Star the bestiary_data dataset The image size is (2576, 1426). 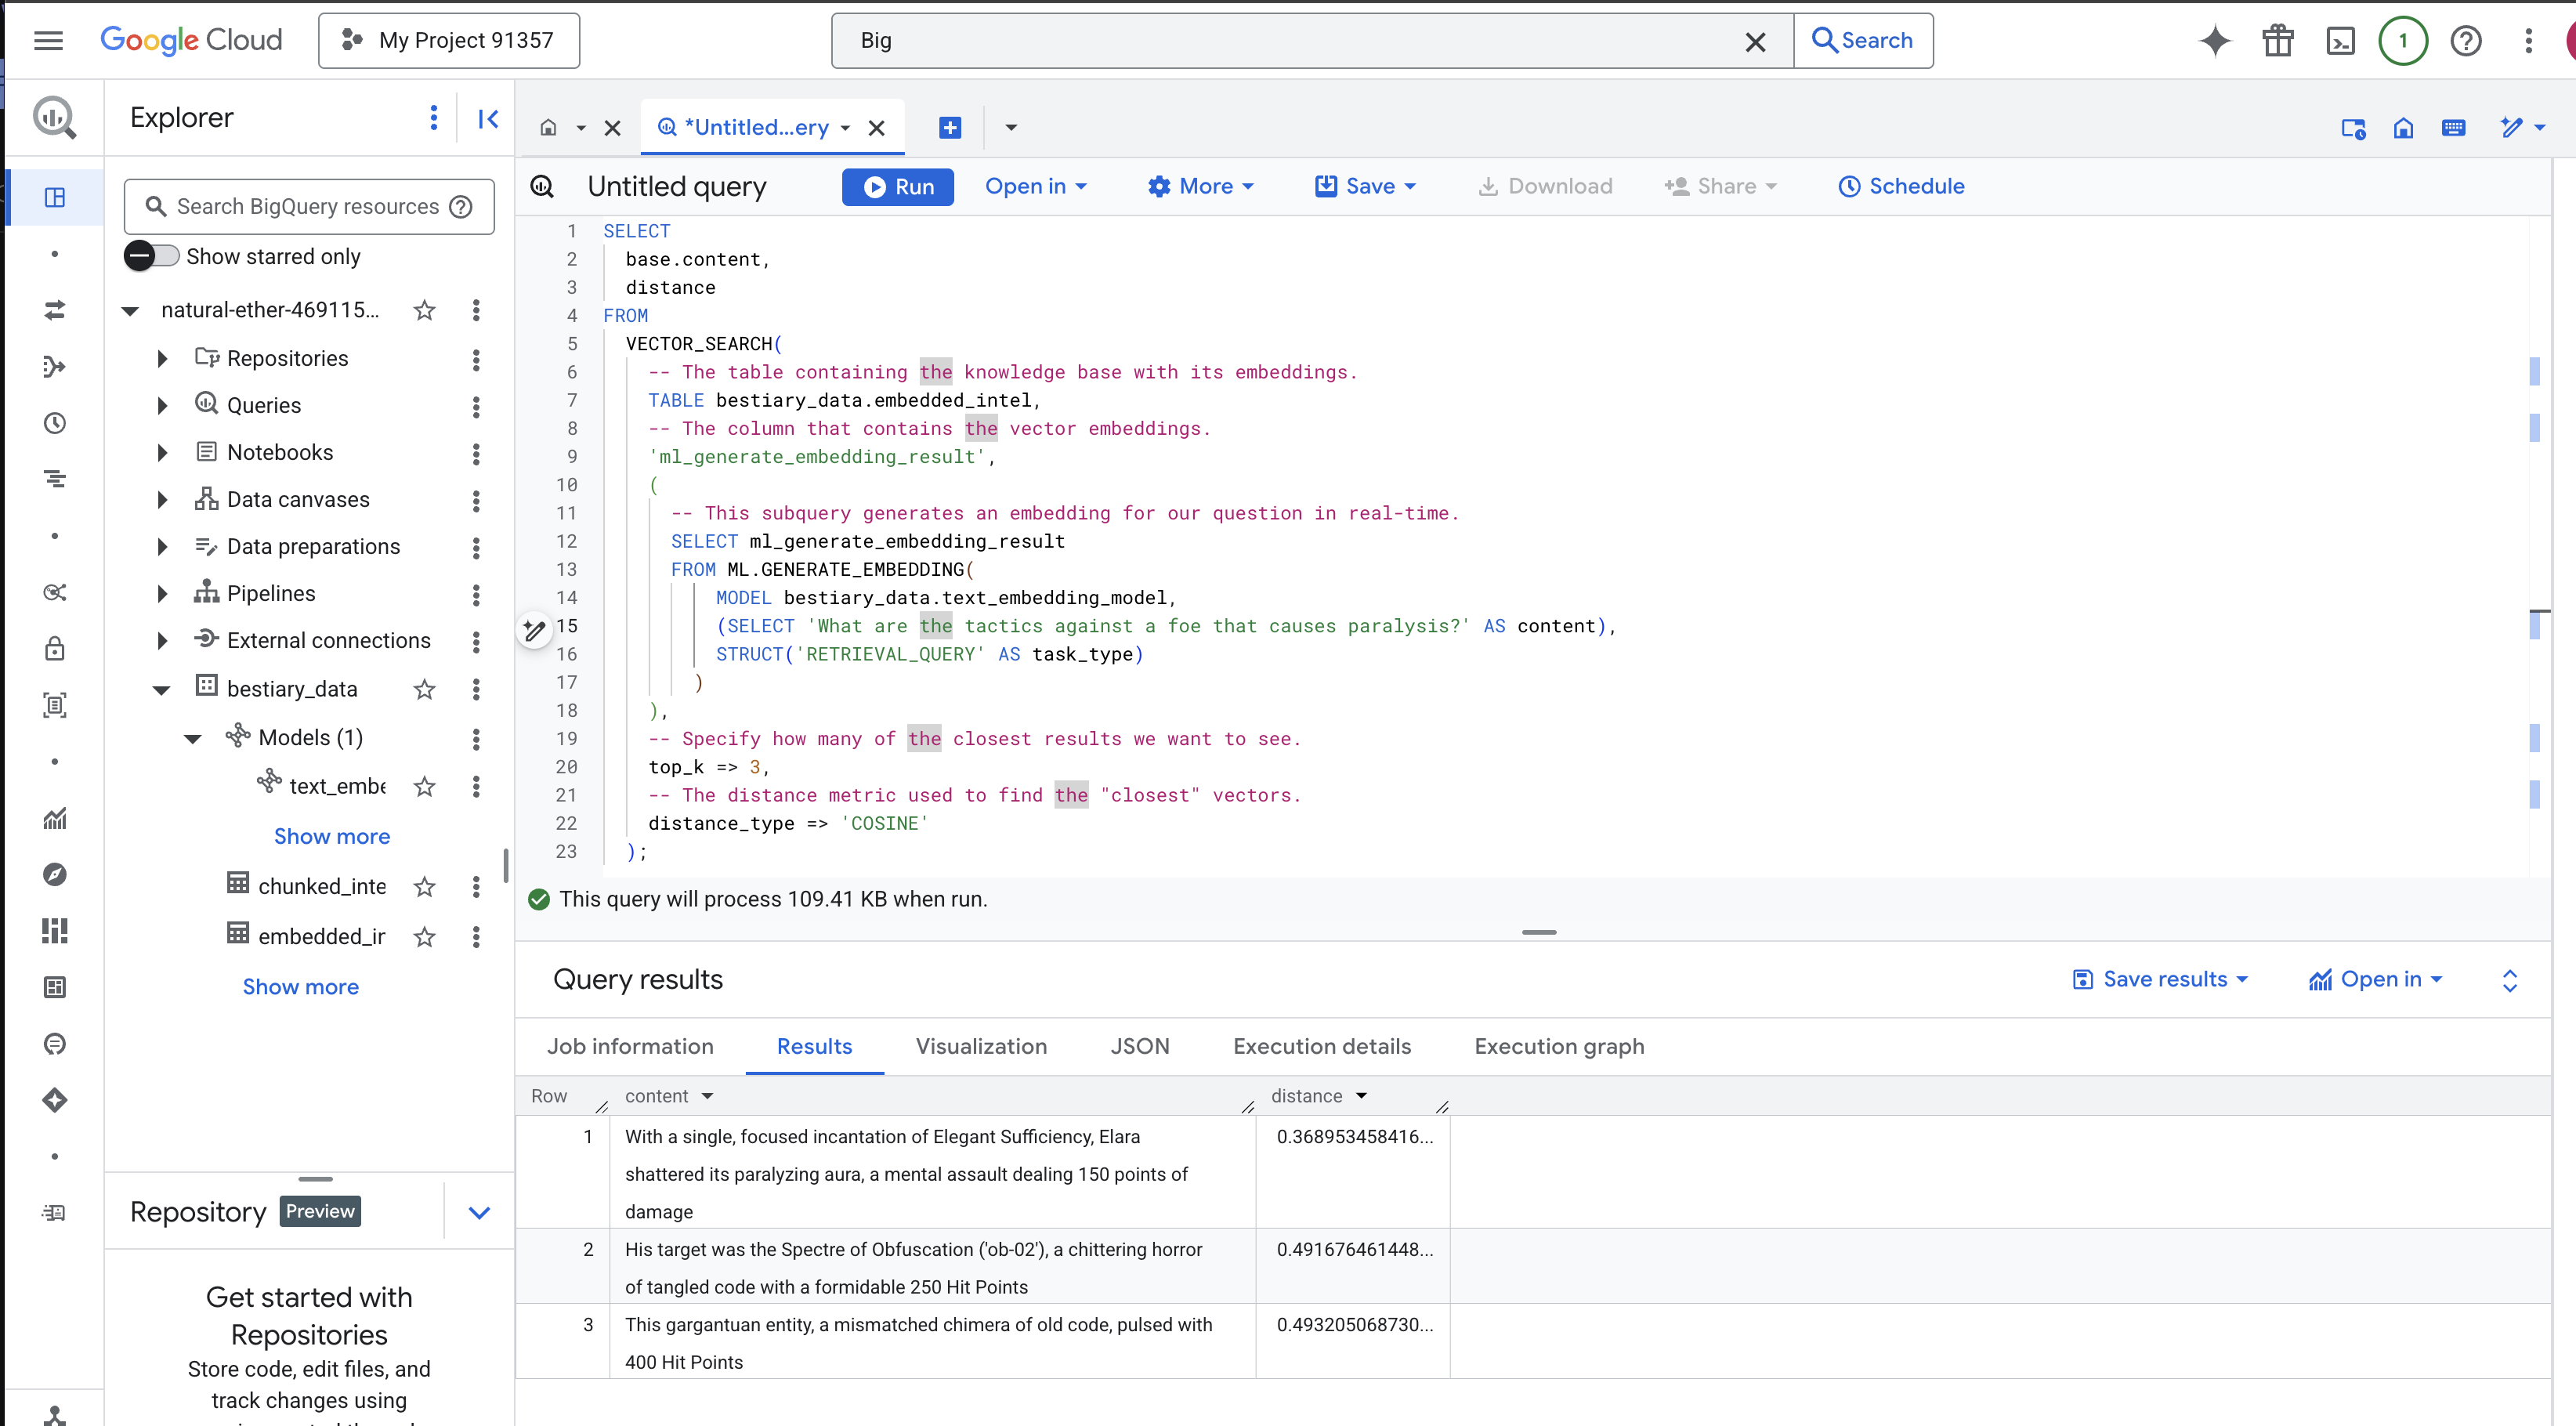425,689
